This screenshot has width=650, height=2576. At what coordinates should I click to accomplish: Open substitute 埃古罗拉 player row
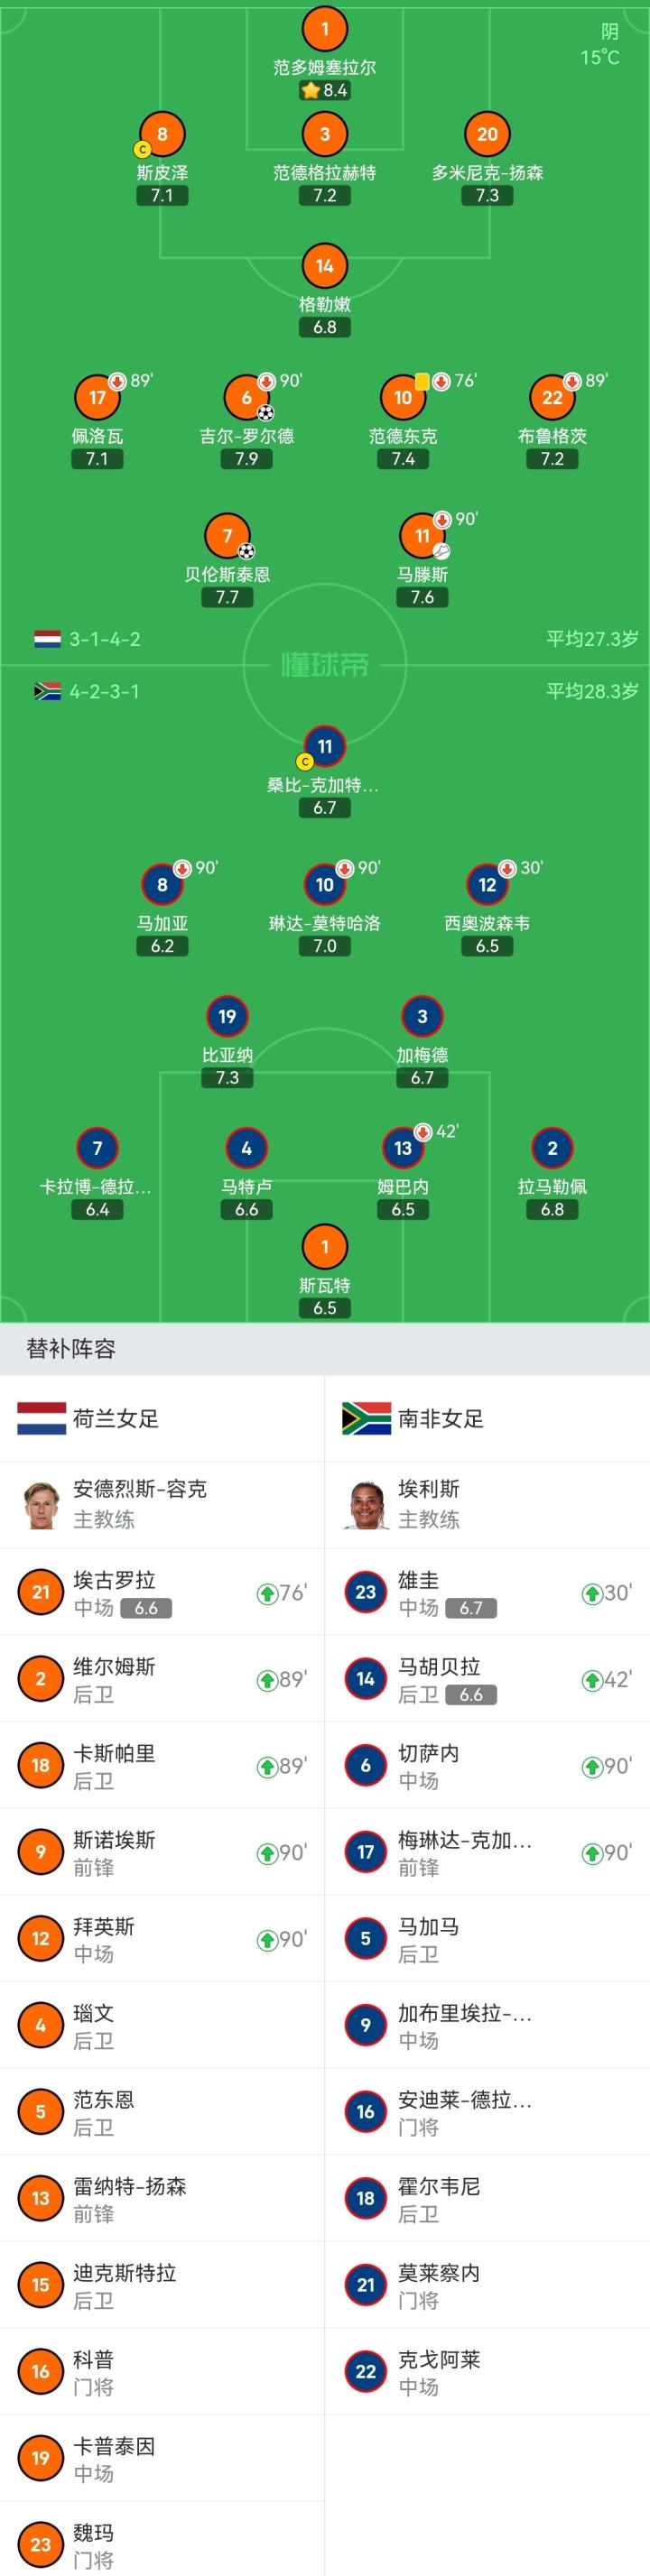162,1592
